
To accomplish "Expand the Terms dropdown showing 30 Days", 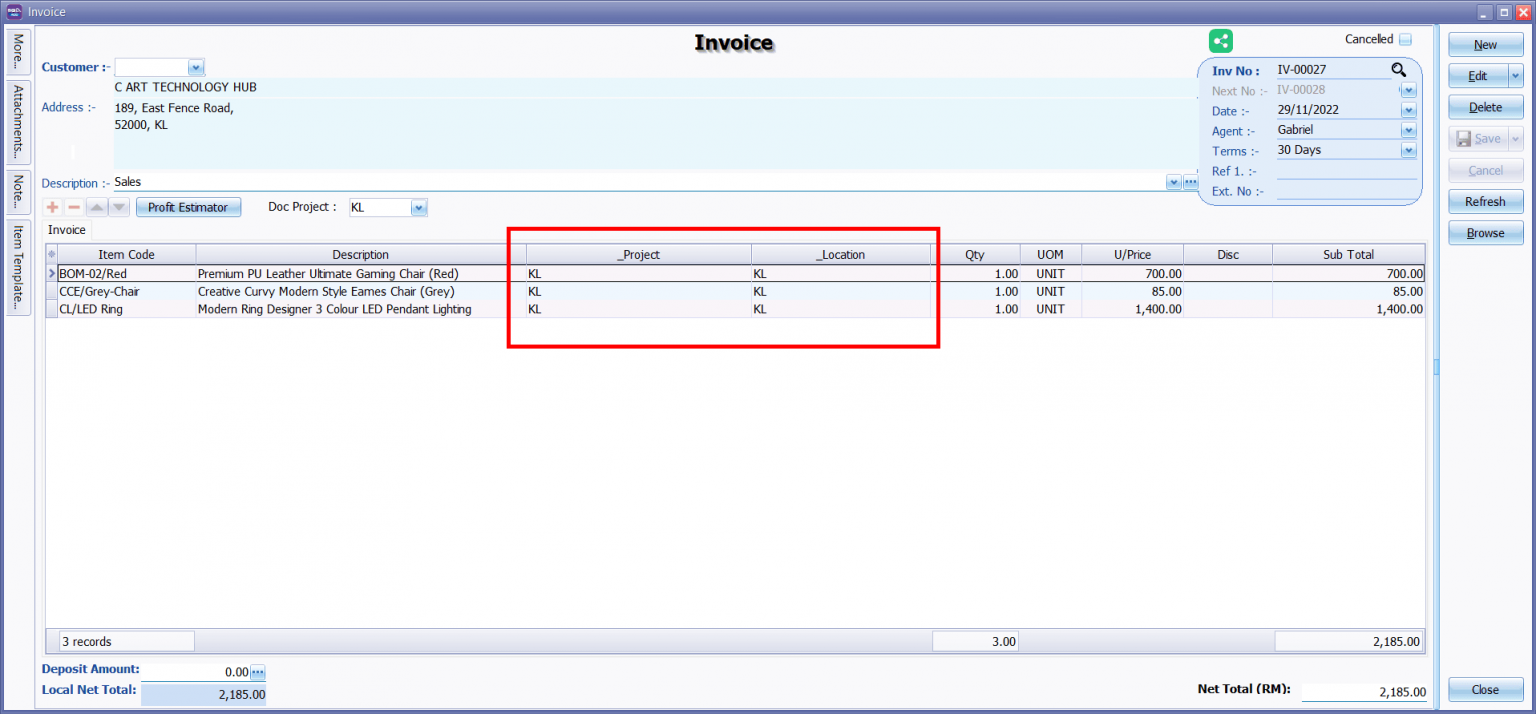I will click(x=1409, y=150).
